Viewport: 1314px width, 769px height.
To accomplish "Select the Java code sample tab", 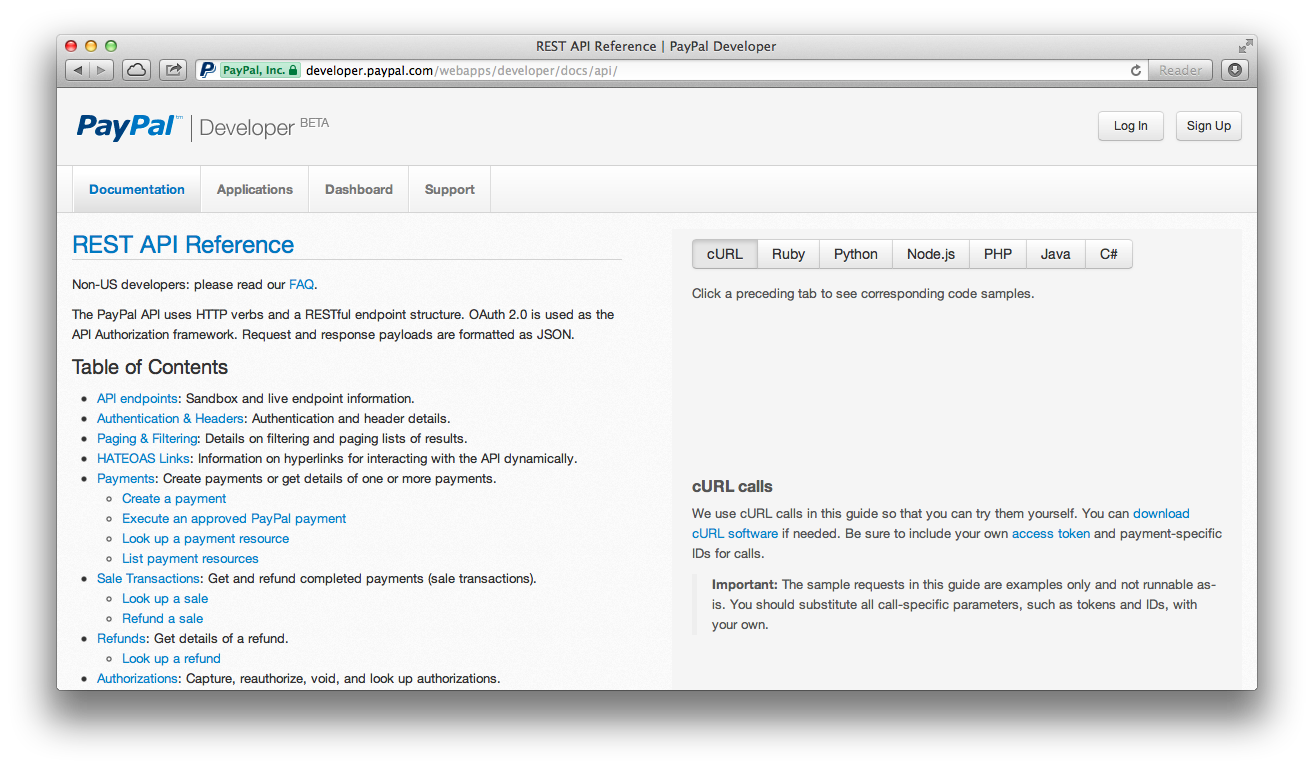I will (1055, 254).
